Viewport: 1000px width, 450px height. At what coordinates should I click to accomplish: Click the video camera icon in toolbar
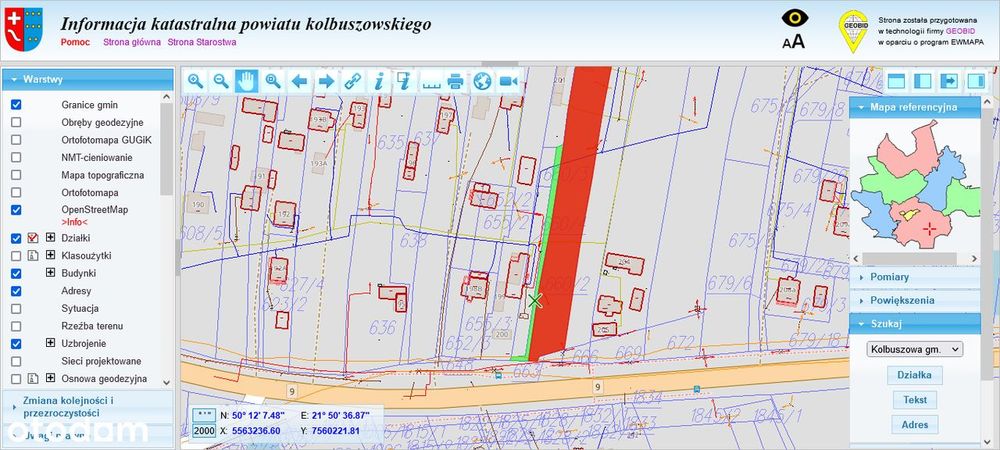coord(508,81)
